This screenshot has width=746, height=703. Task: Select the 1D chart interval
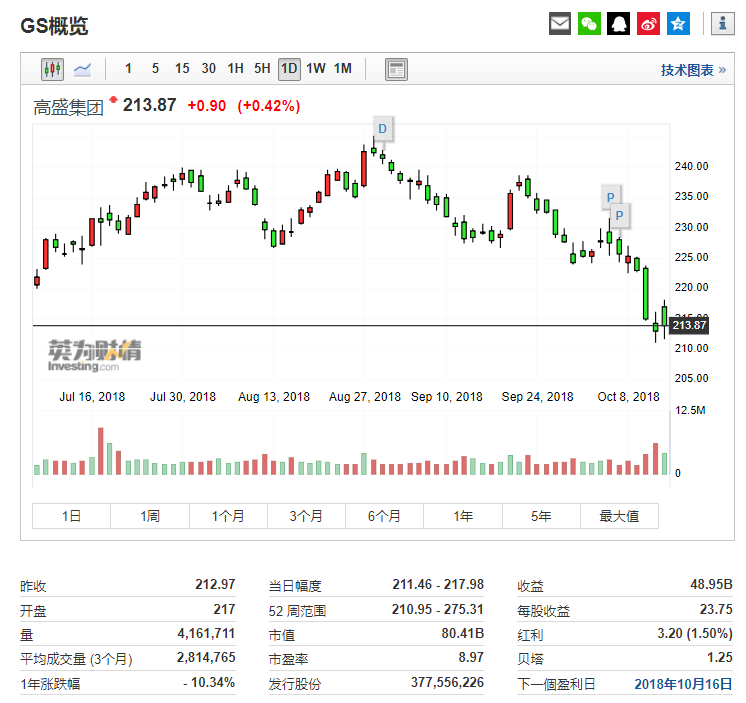pyautogui.click(x=289, y=69)
